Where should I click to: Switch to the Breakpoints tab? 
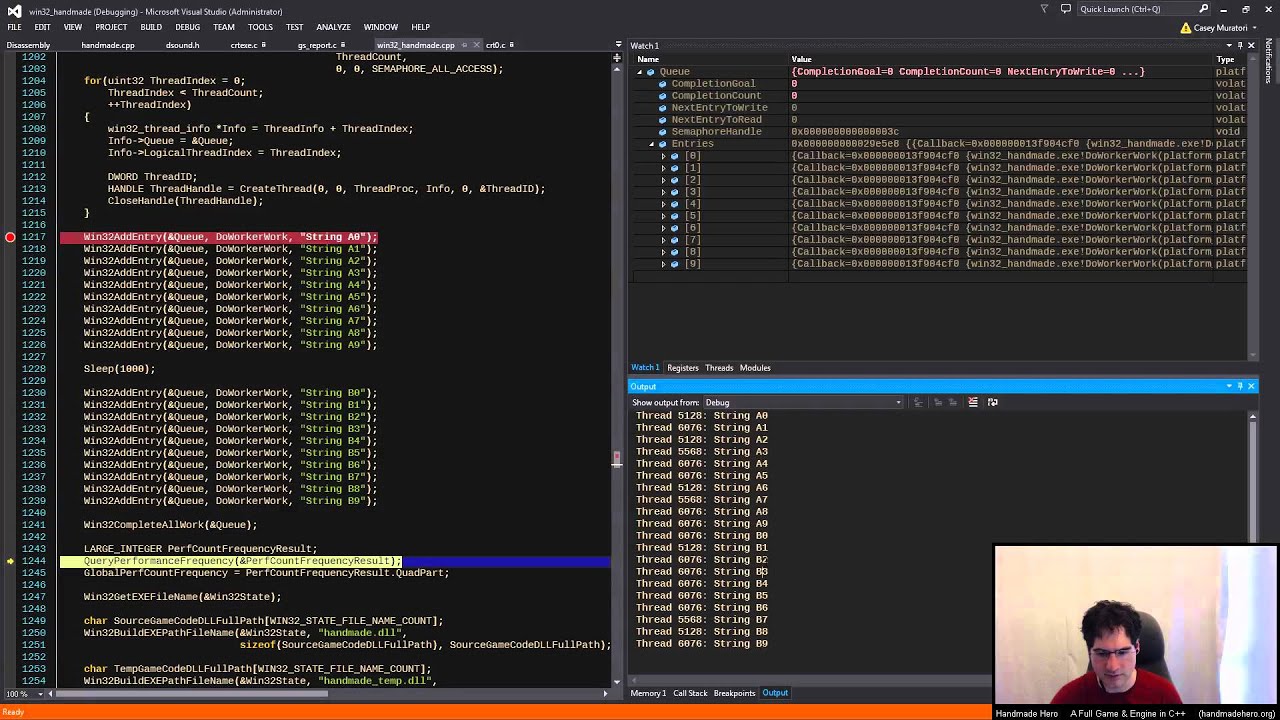pos(734,693)
